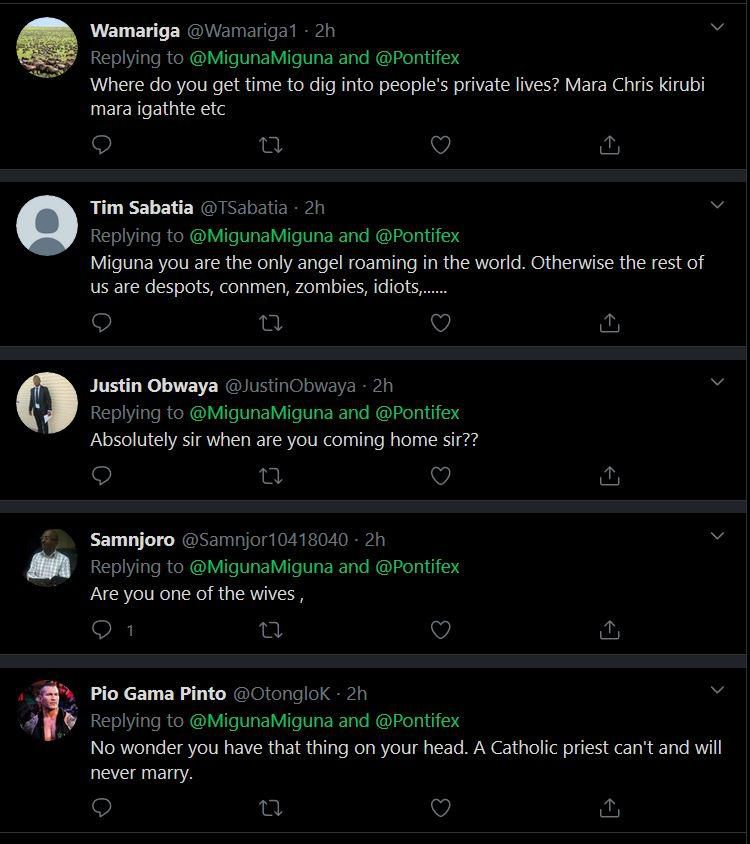Open @Pontifex link in Justin Obwaya's reply
The width and height of the screenshot is (750, 844).
417,412
